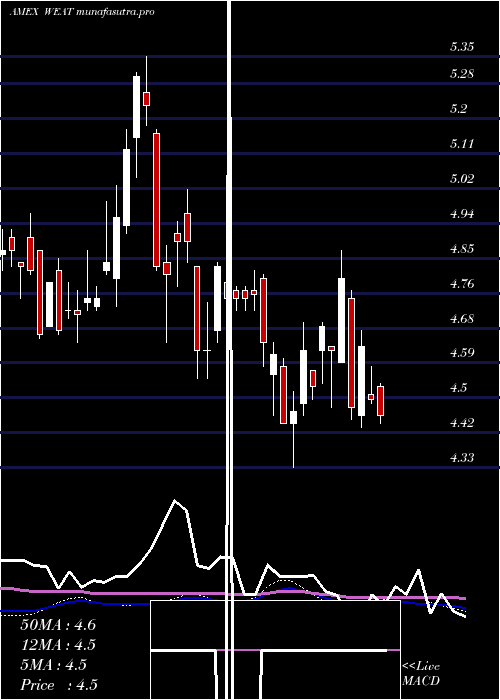Click the 4.33 price axis label
Screen dimensions: 500x700
[x=462, y=458]
